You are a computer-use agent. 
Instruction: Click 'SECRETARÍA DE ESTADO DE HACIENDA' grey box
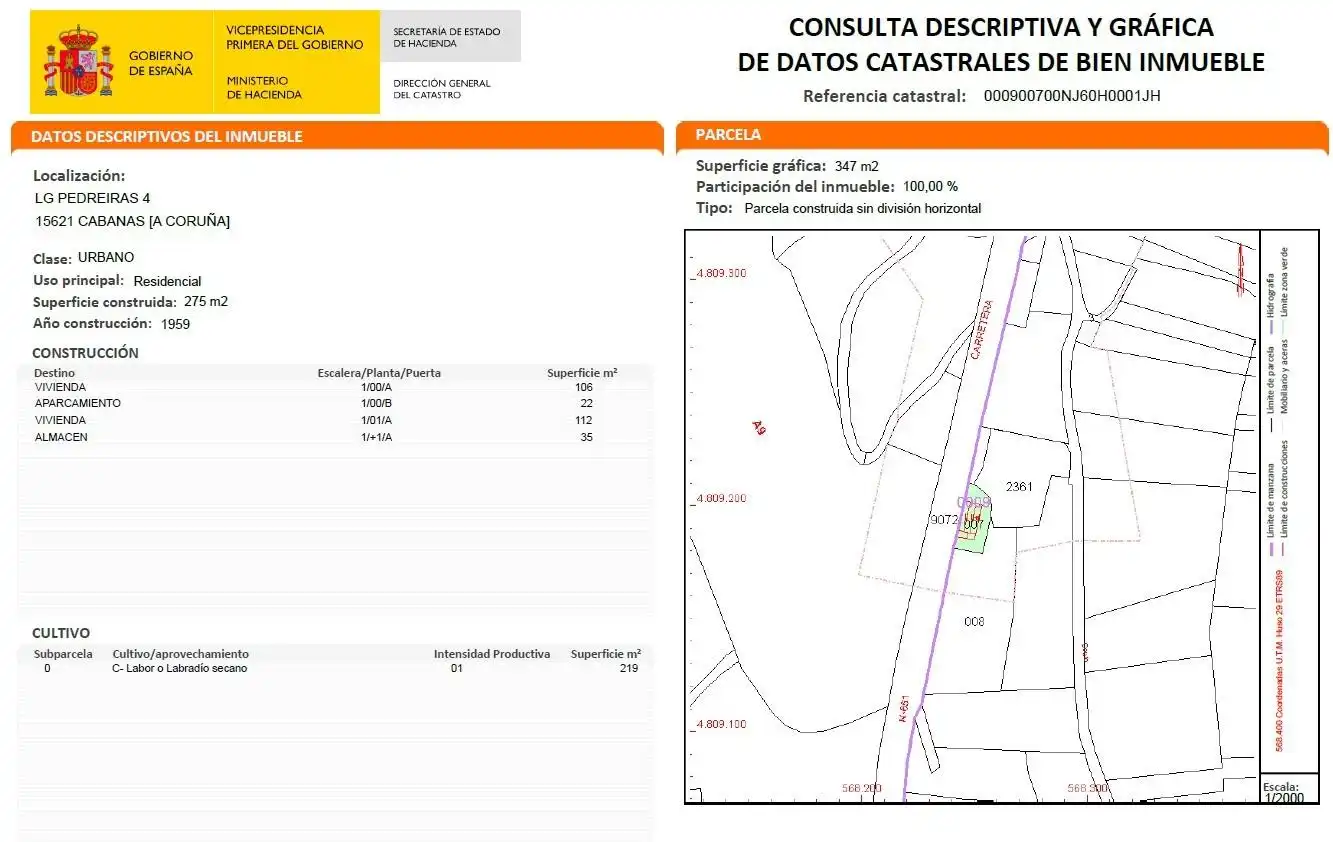[x=450, y=37]
